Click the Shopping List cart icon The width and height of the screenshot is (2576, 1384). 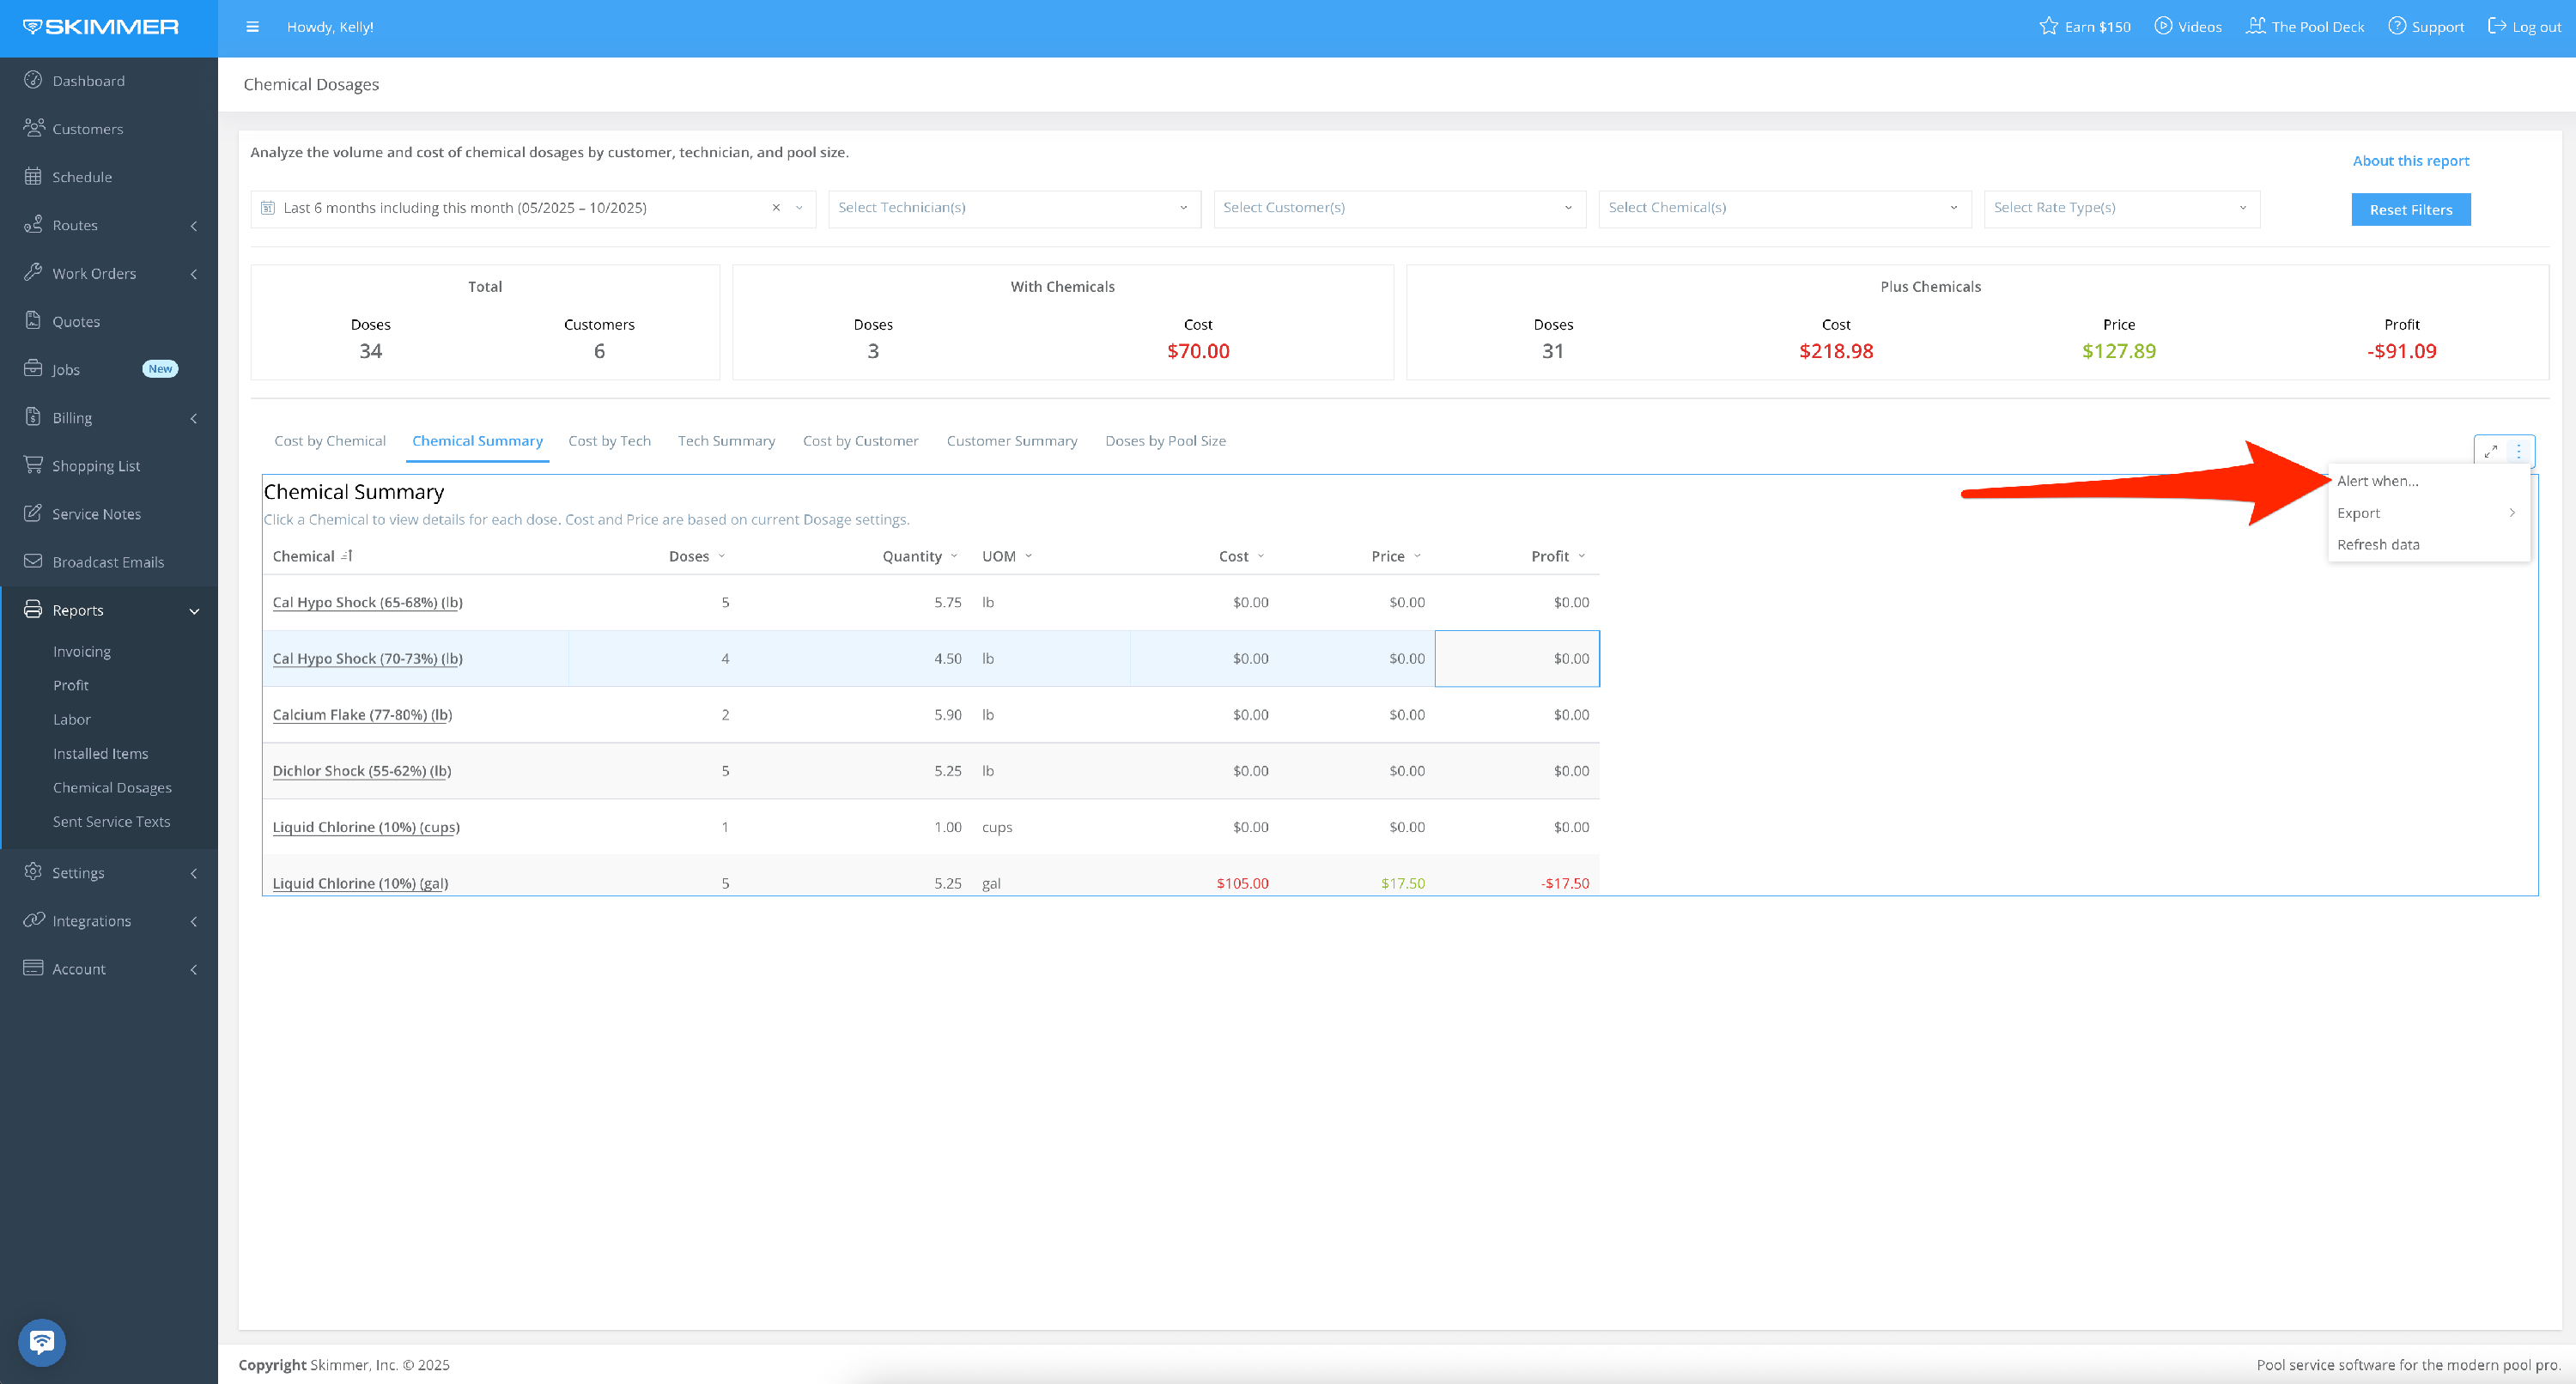pos(33,465)
